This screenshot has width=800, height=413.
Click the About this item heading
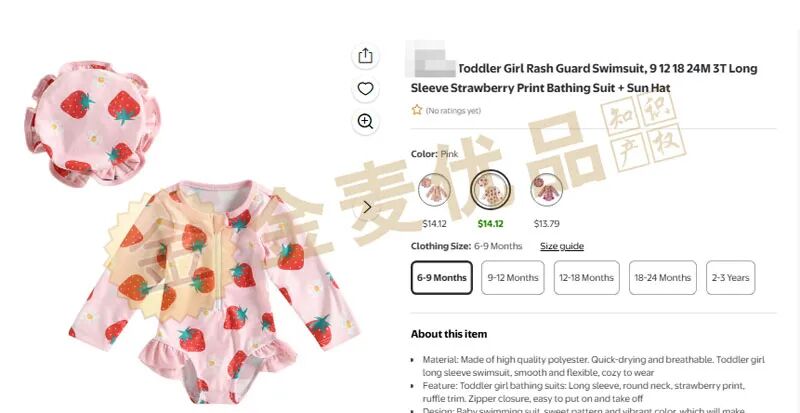pos(449,334)
